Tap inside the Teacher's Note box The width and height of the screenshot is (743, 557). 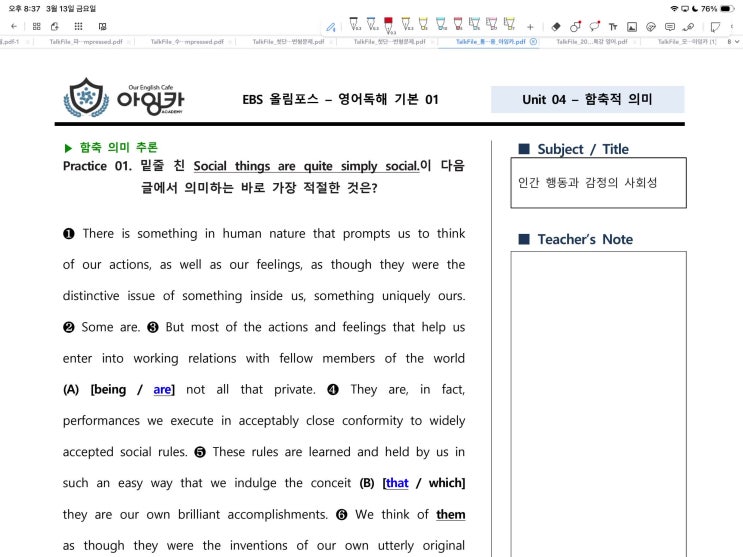(598, 400)
